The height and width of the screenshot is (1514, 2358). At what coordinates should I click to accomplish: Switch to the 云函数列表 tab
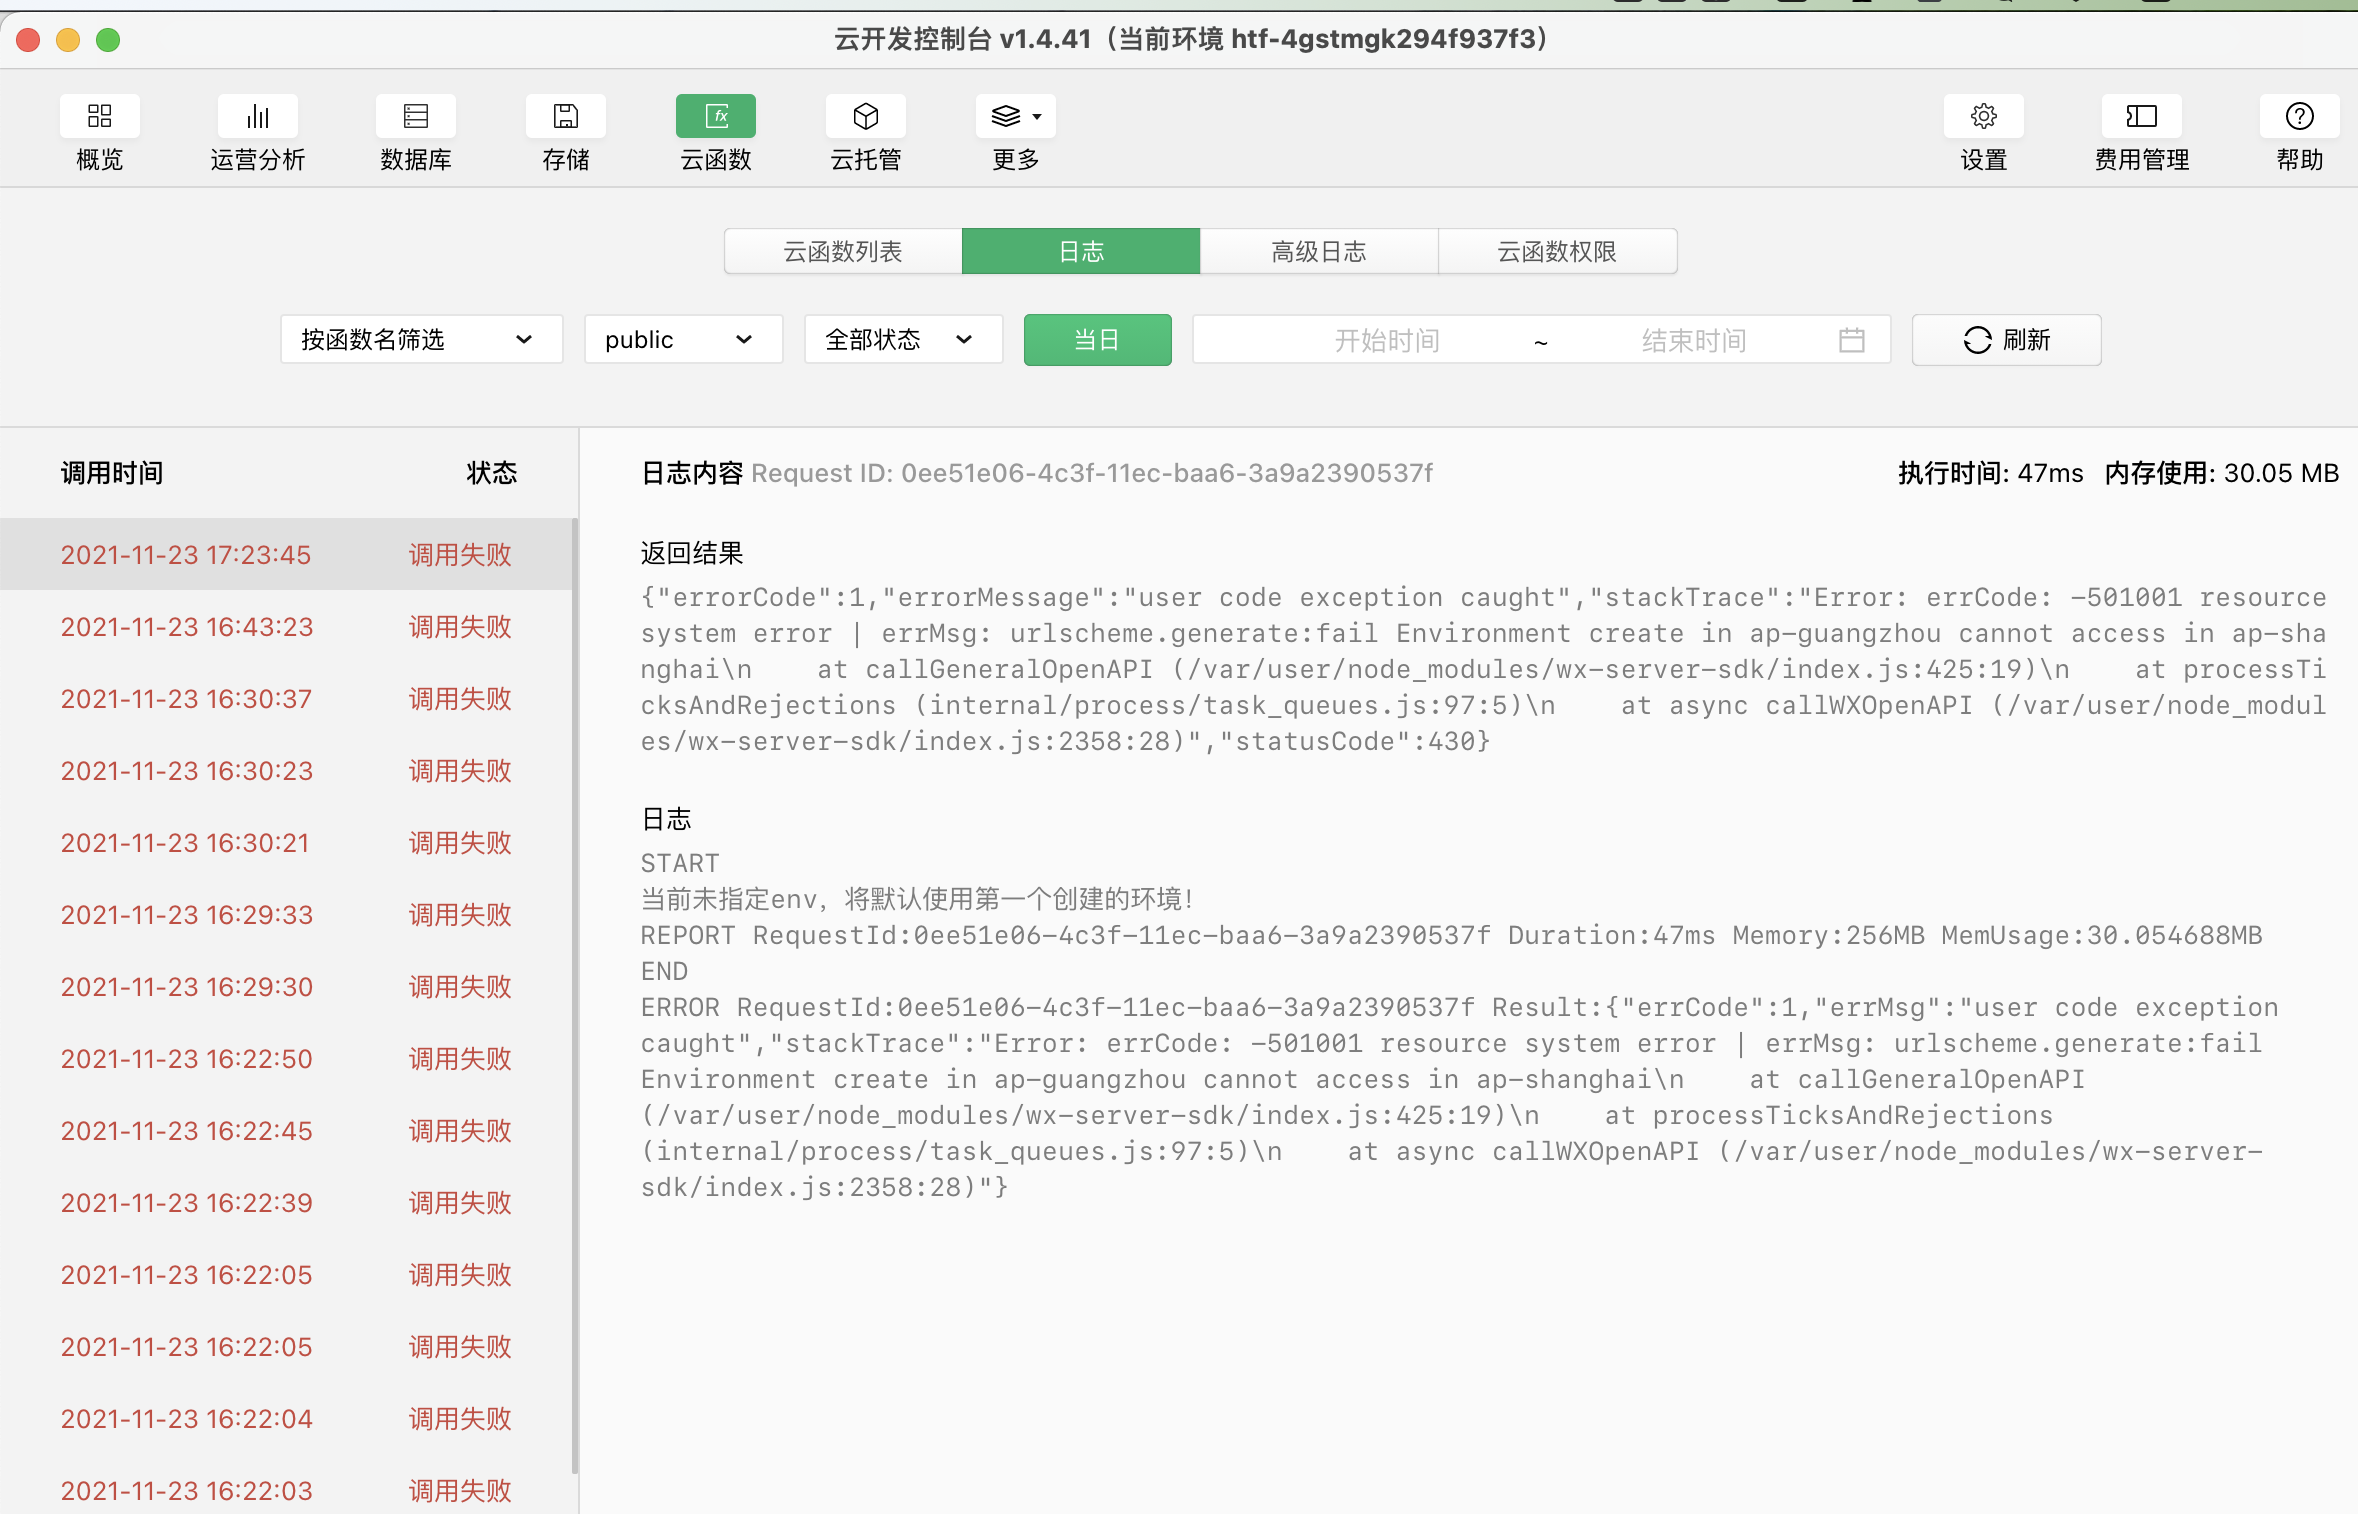click(843, 251)
